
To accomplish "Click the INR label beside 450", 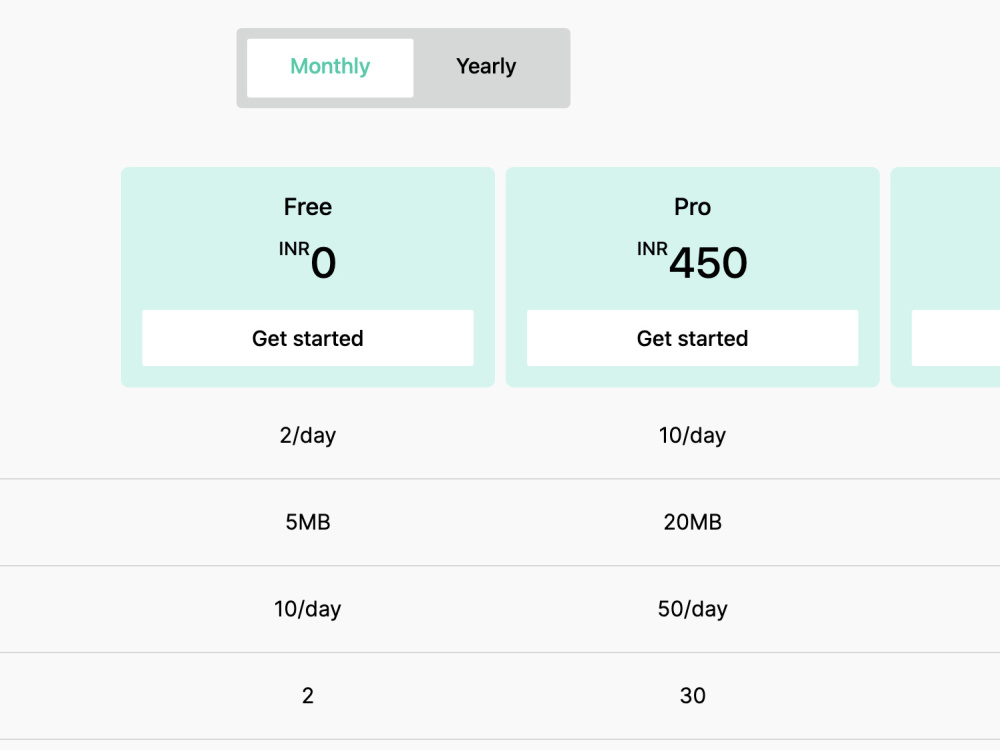I will (652, 249).
